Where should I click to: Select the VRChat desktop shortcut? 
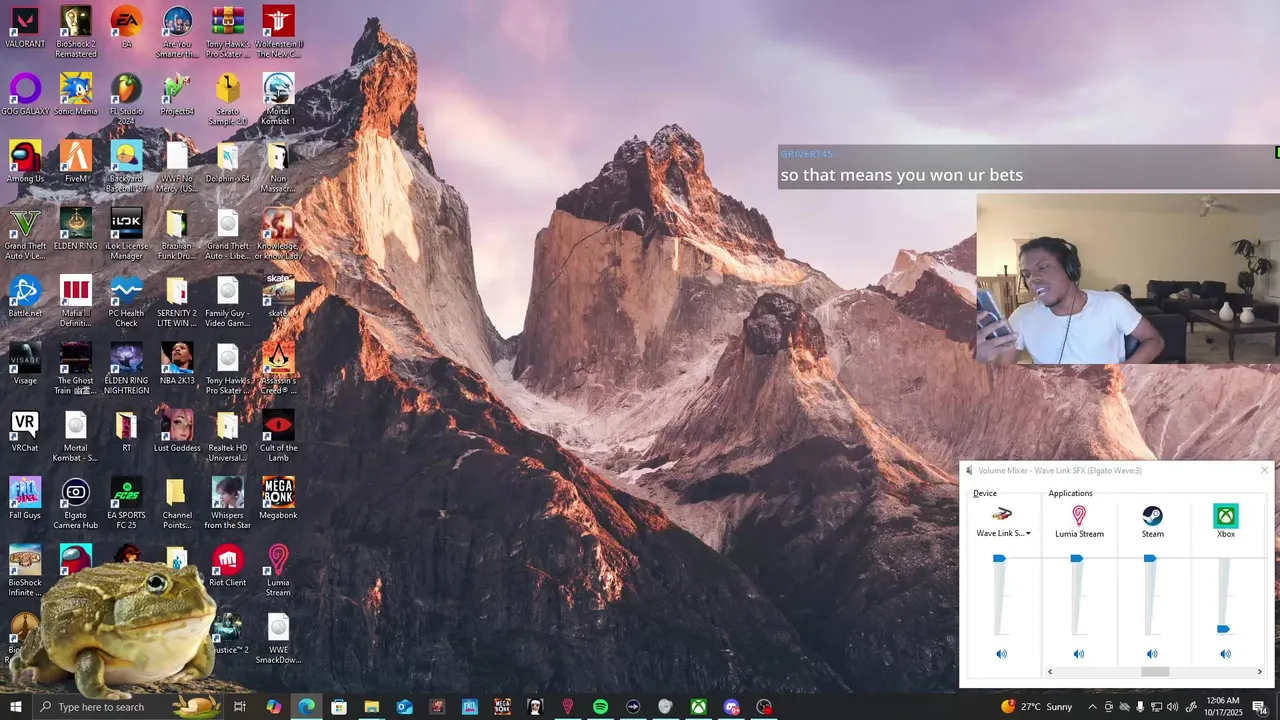[25, 430]
